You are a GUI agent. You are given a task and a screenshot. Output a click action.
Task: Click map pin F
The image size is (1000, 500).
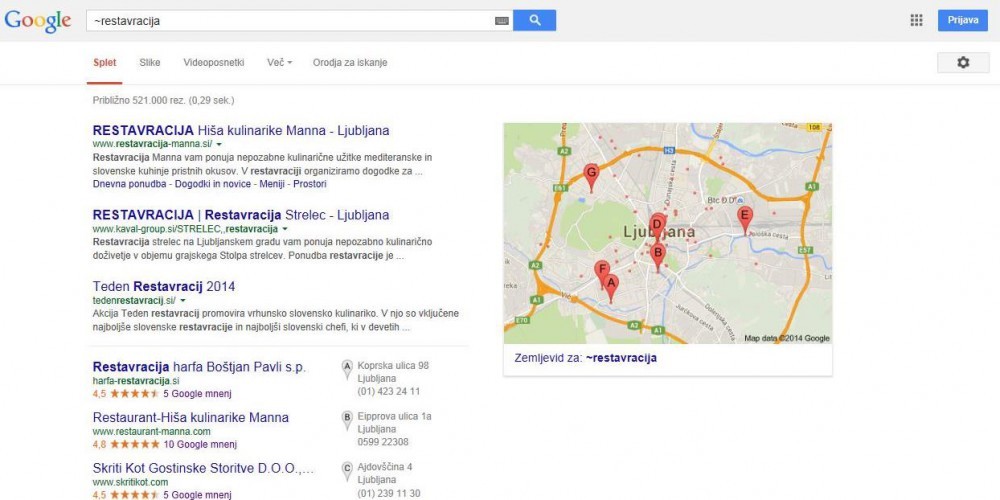point(601,273)
